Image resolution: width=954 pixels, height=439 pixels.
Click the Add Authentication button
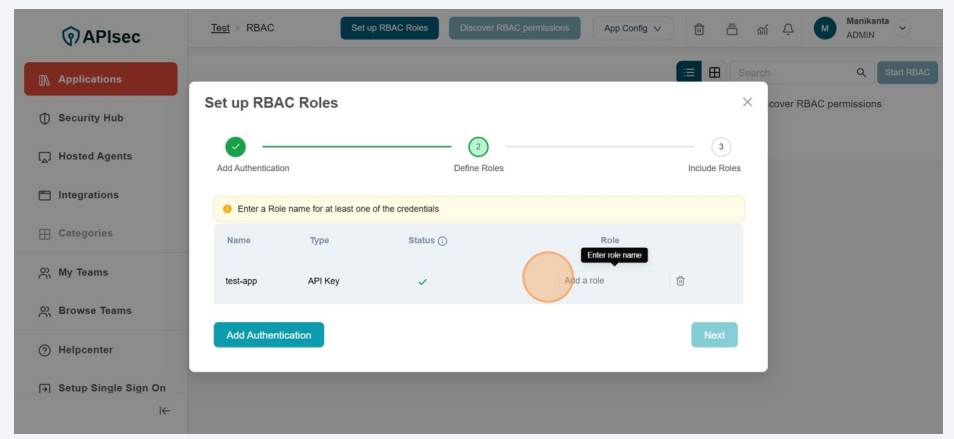point(268,335)
